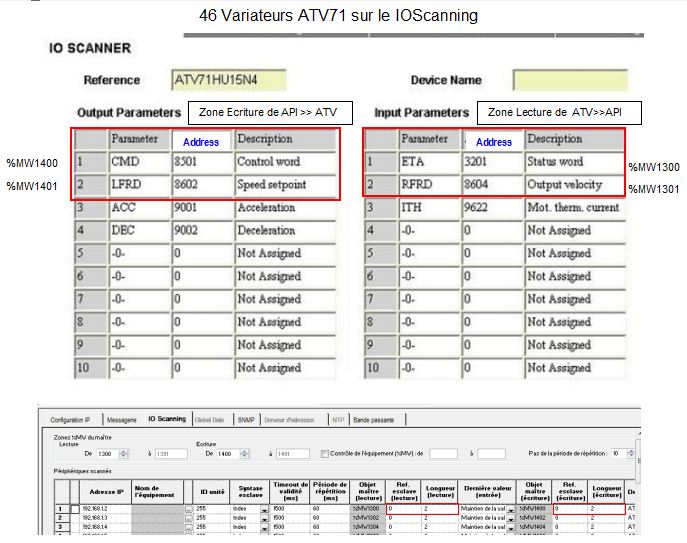Screen dimensions: 687x543
Task: Click the Adresse IP column header
Action: 106,490
